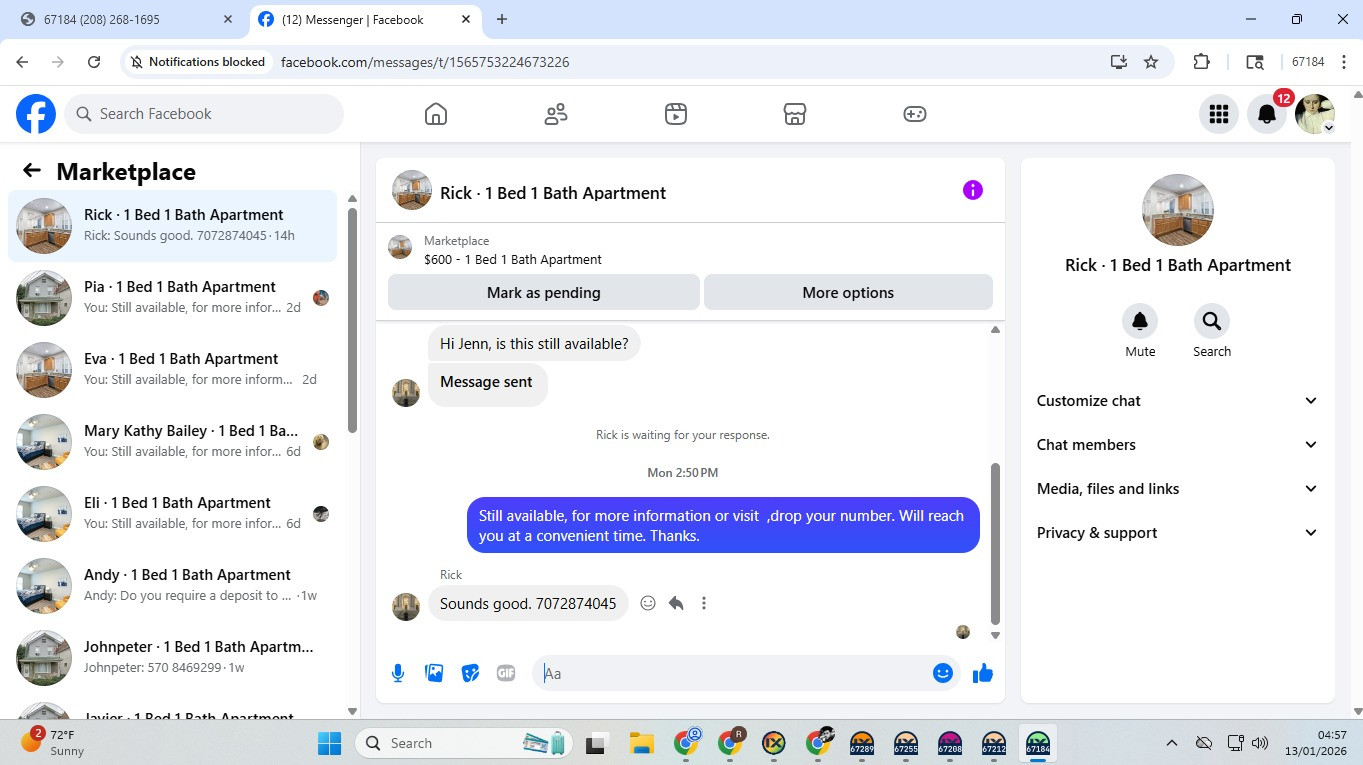Open Johnpeter conversation in the list
The width and height of the screenshot is (1363, 765).
(173, 658)
